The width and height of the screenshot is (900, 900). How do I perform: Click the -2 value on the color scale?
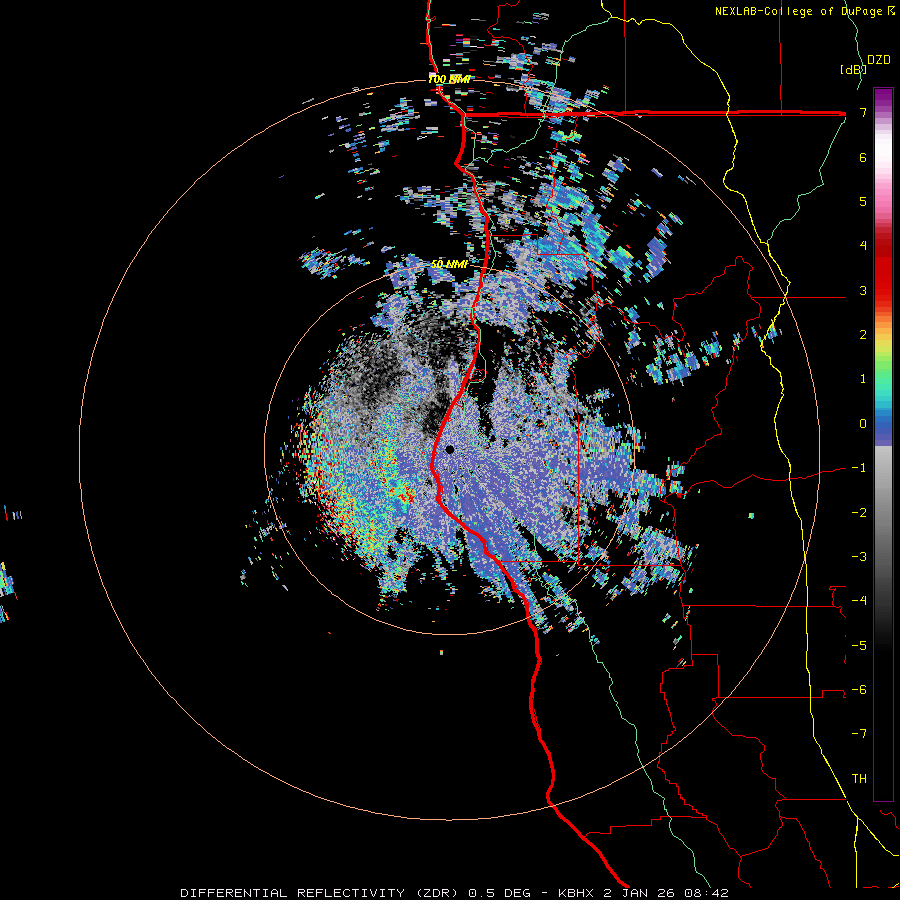[x=859, y=513]
